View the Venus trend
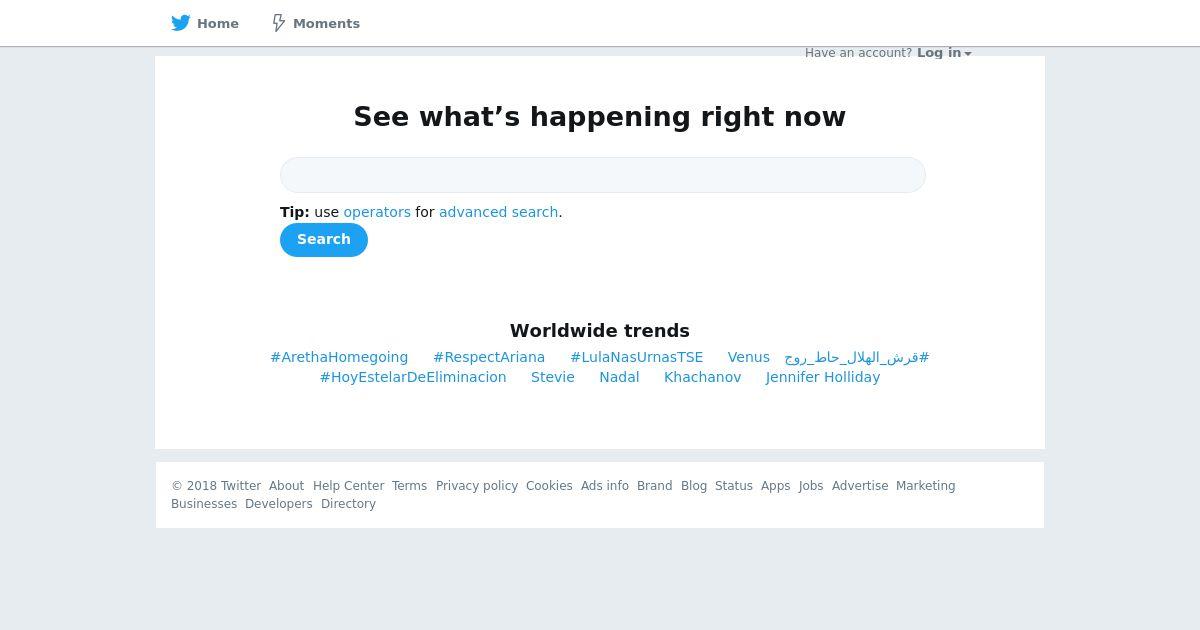Image resolution: width=1200 pixels, height=630 pixels. (x=749, y=357)
